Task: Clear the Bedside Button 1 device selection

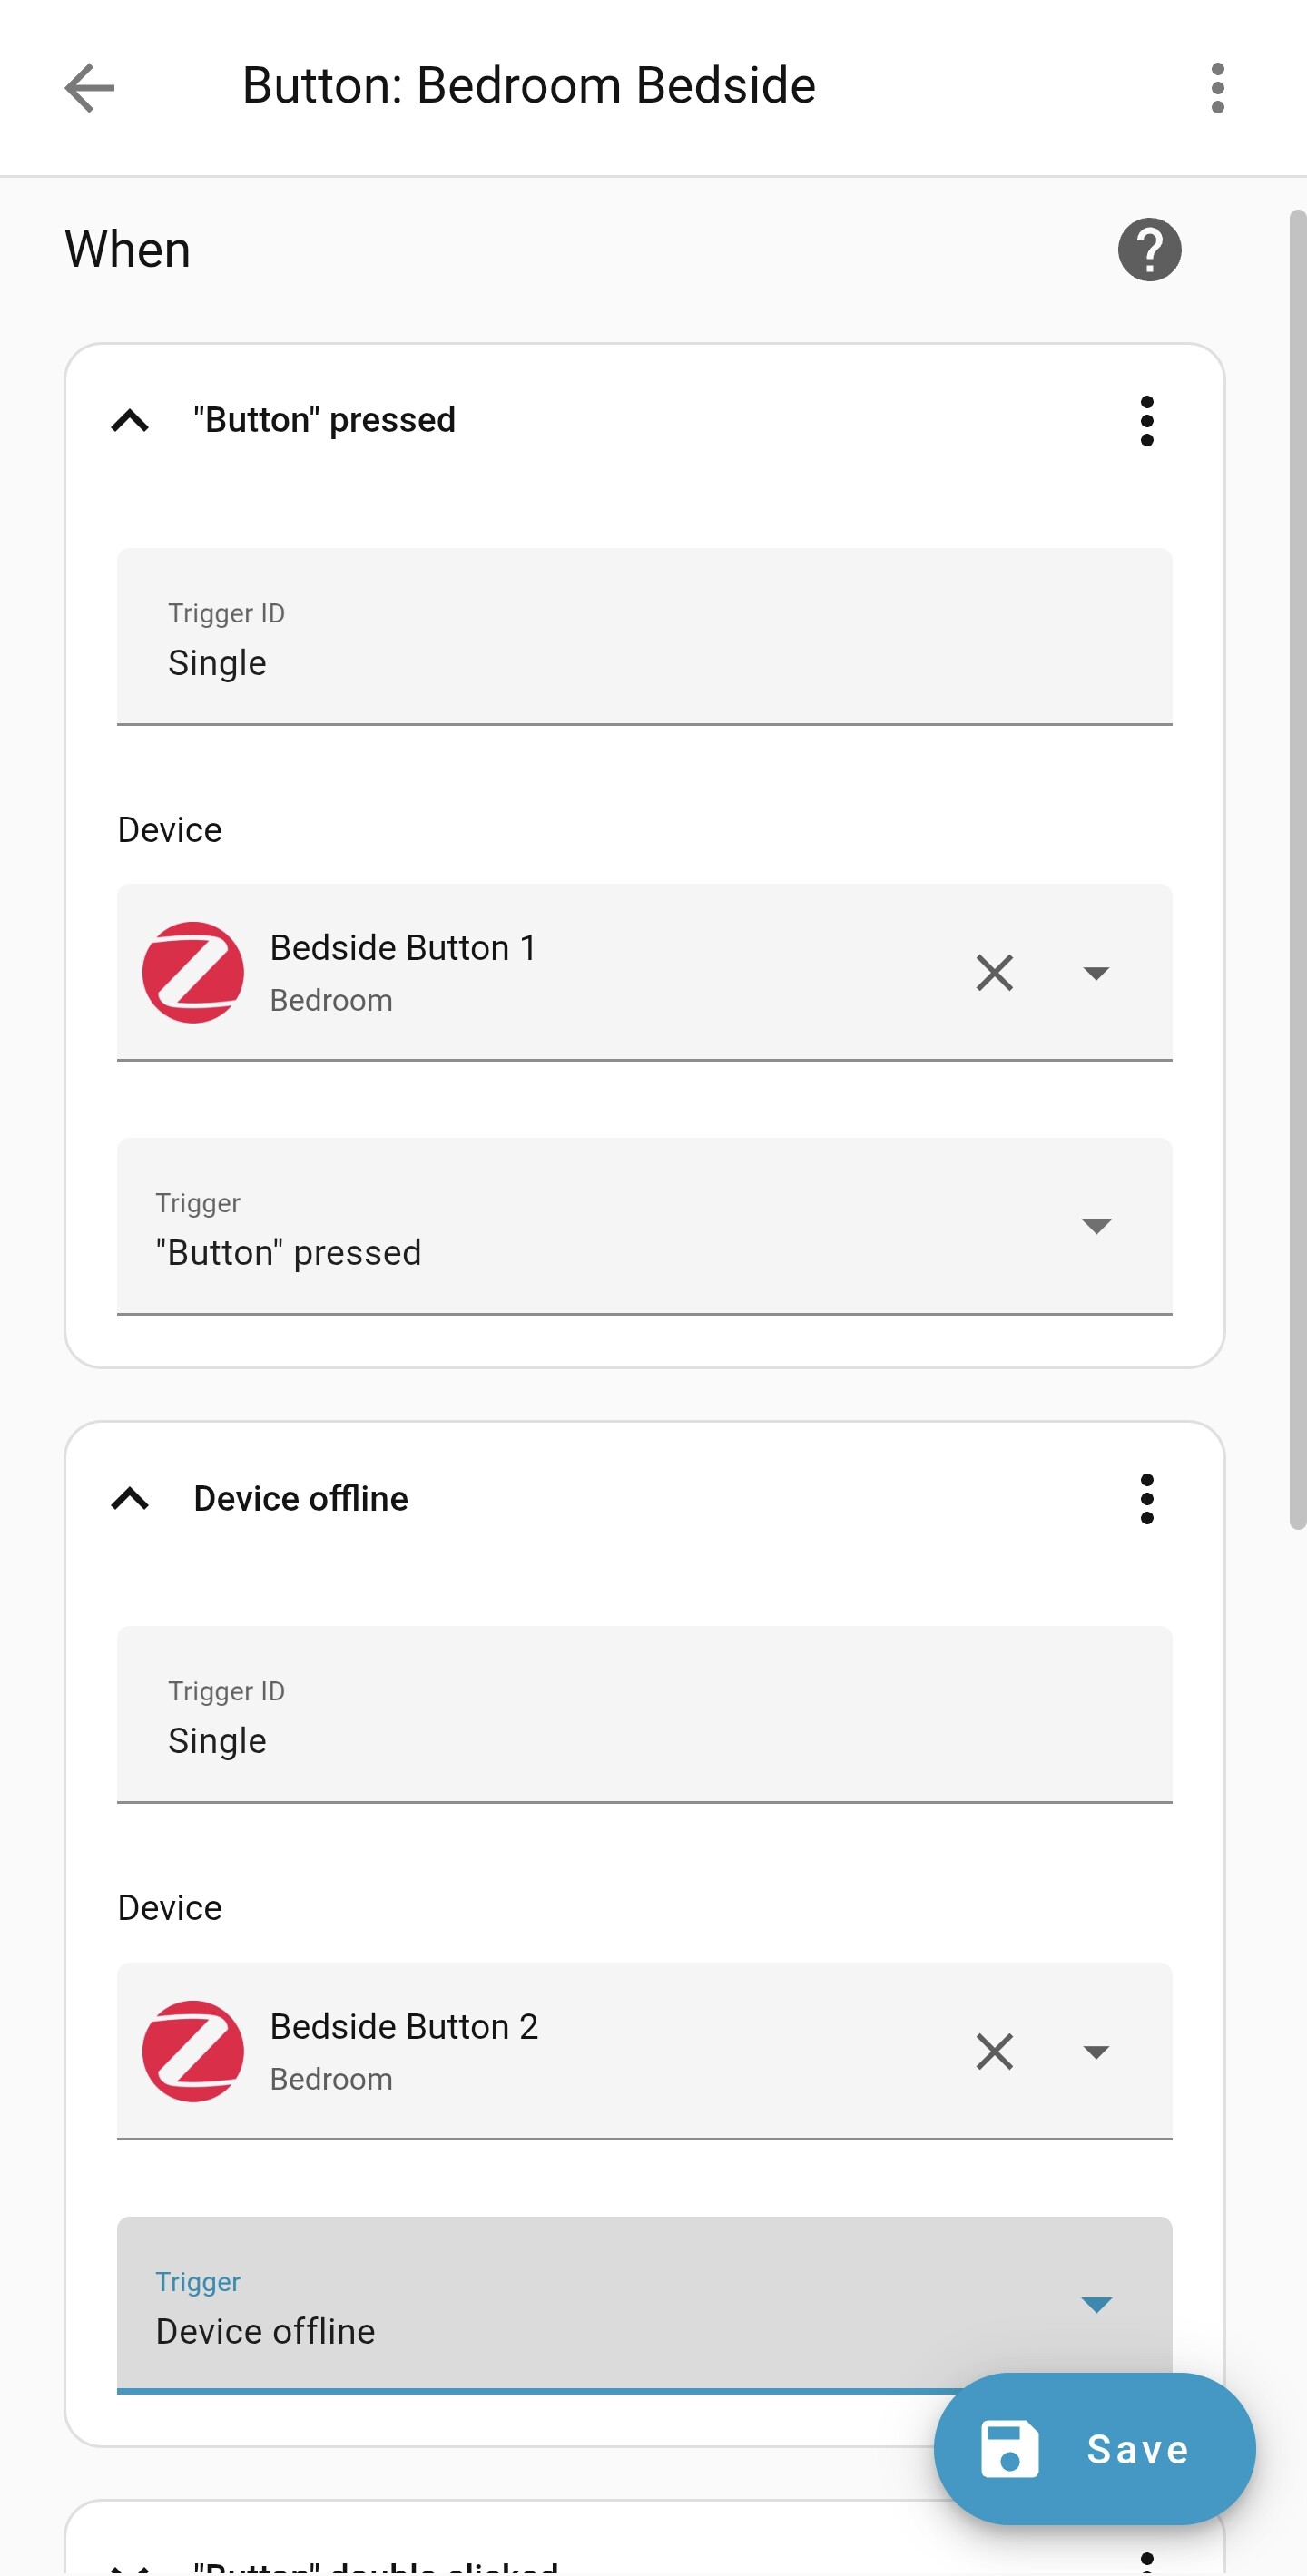Action: tap(994, 972)
